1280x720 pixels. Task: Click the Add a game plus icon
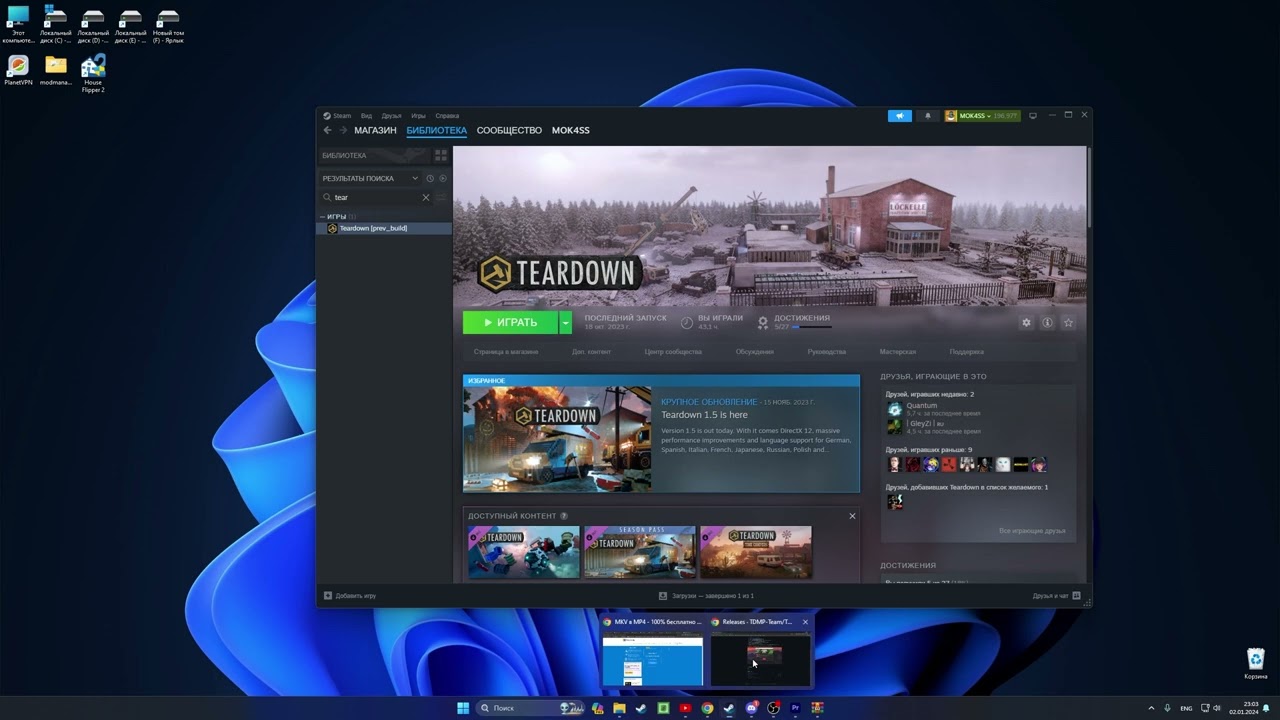(327, 596)
